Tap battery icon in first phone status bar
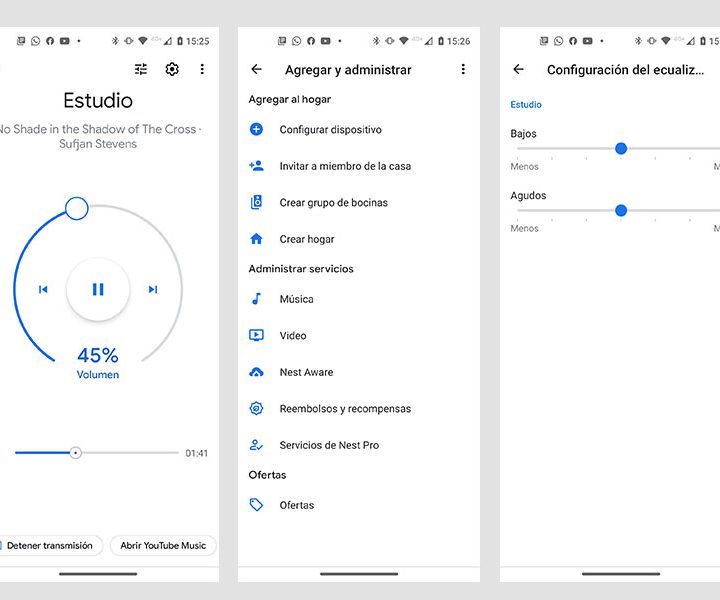The image size is (720, 600). pyautogui.click(x=180, y=41)
